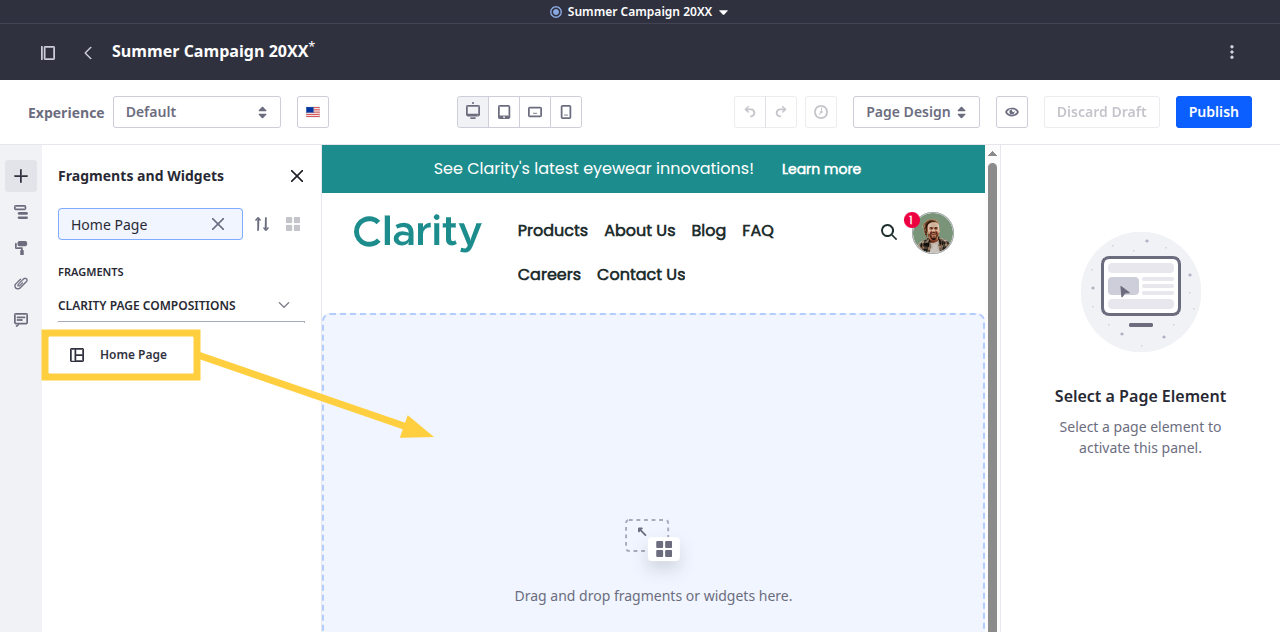This screenshot has height=632, width=1280.
Task: Collapse the Clarity Page Compositions section
Action: tap(284, 305)
